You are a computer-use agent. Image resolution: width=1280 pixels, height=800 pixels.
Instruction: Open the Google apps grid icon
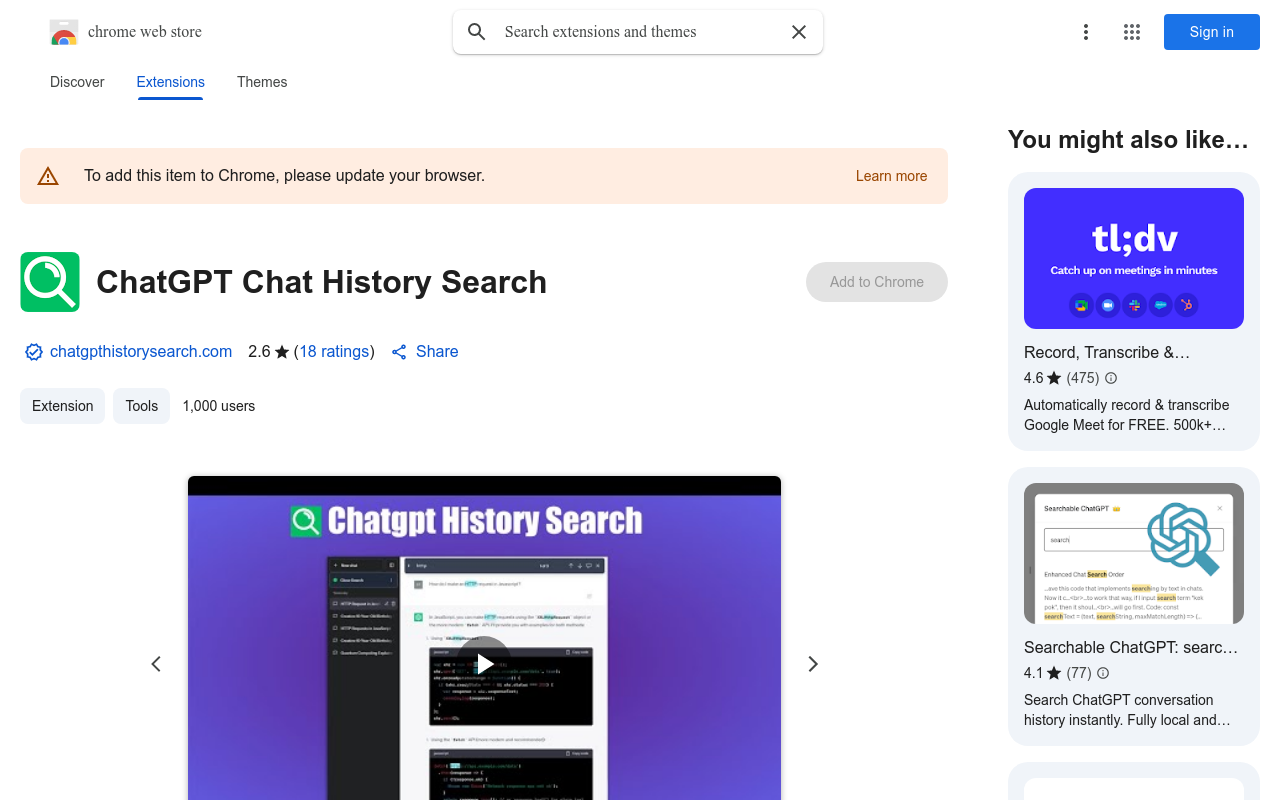pos(1131,32)
